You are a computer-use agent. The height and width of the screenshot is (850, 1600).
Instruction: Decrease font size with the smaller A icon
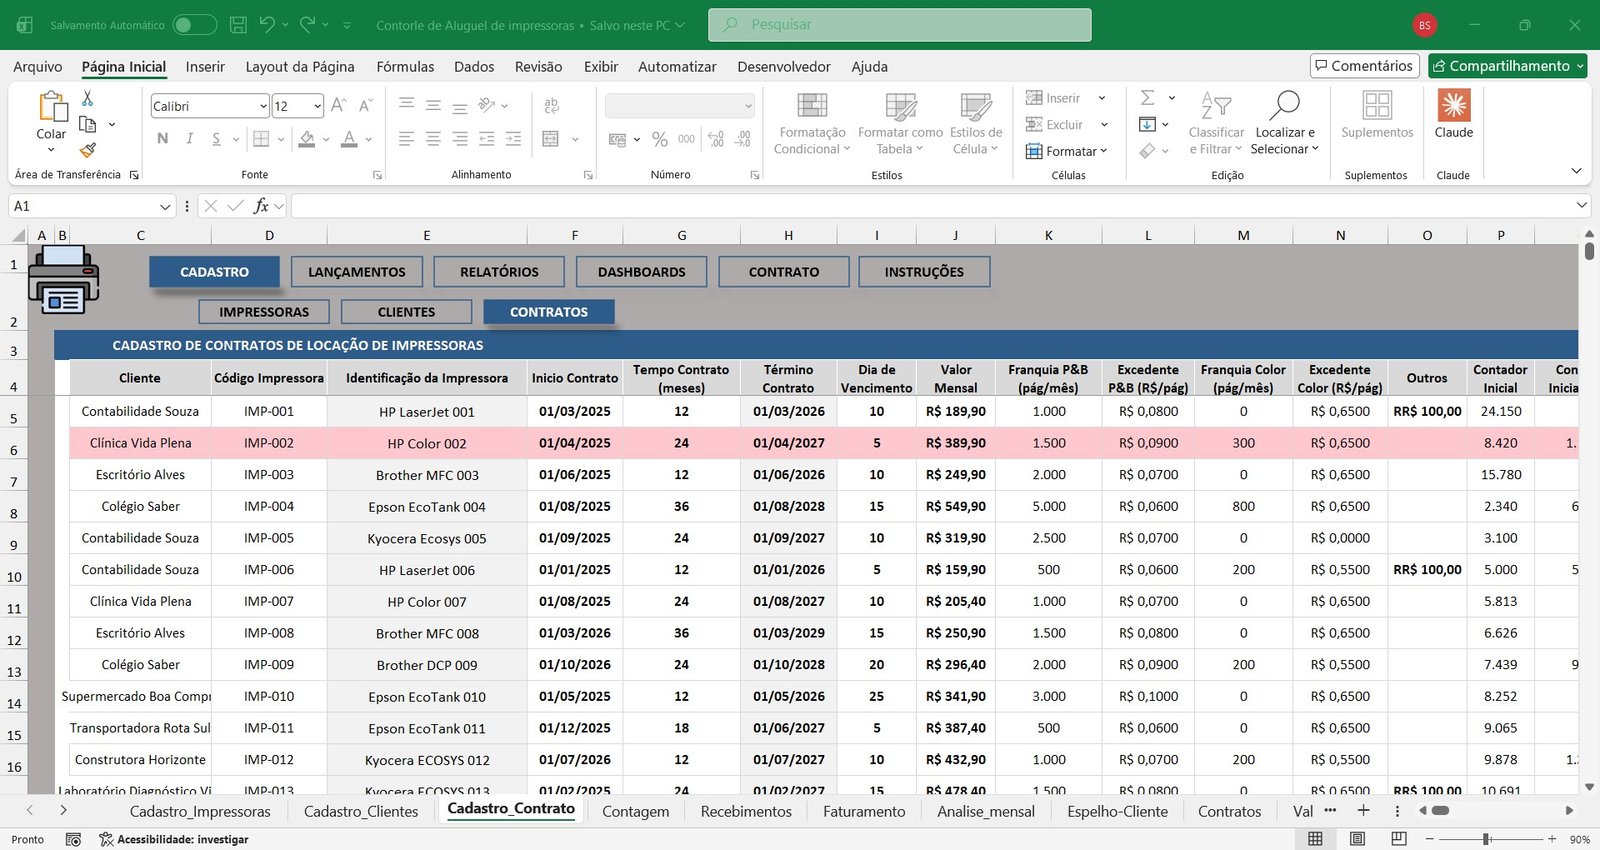tap(365, 106)
